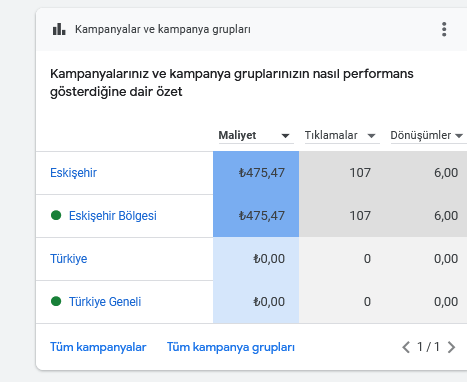Click the 107 clicks cell for Eskişehir Bölgesi
The height and width of the screenshot is (382, 467).
[x=342, y=216]
